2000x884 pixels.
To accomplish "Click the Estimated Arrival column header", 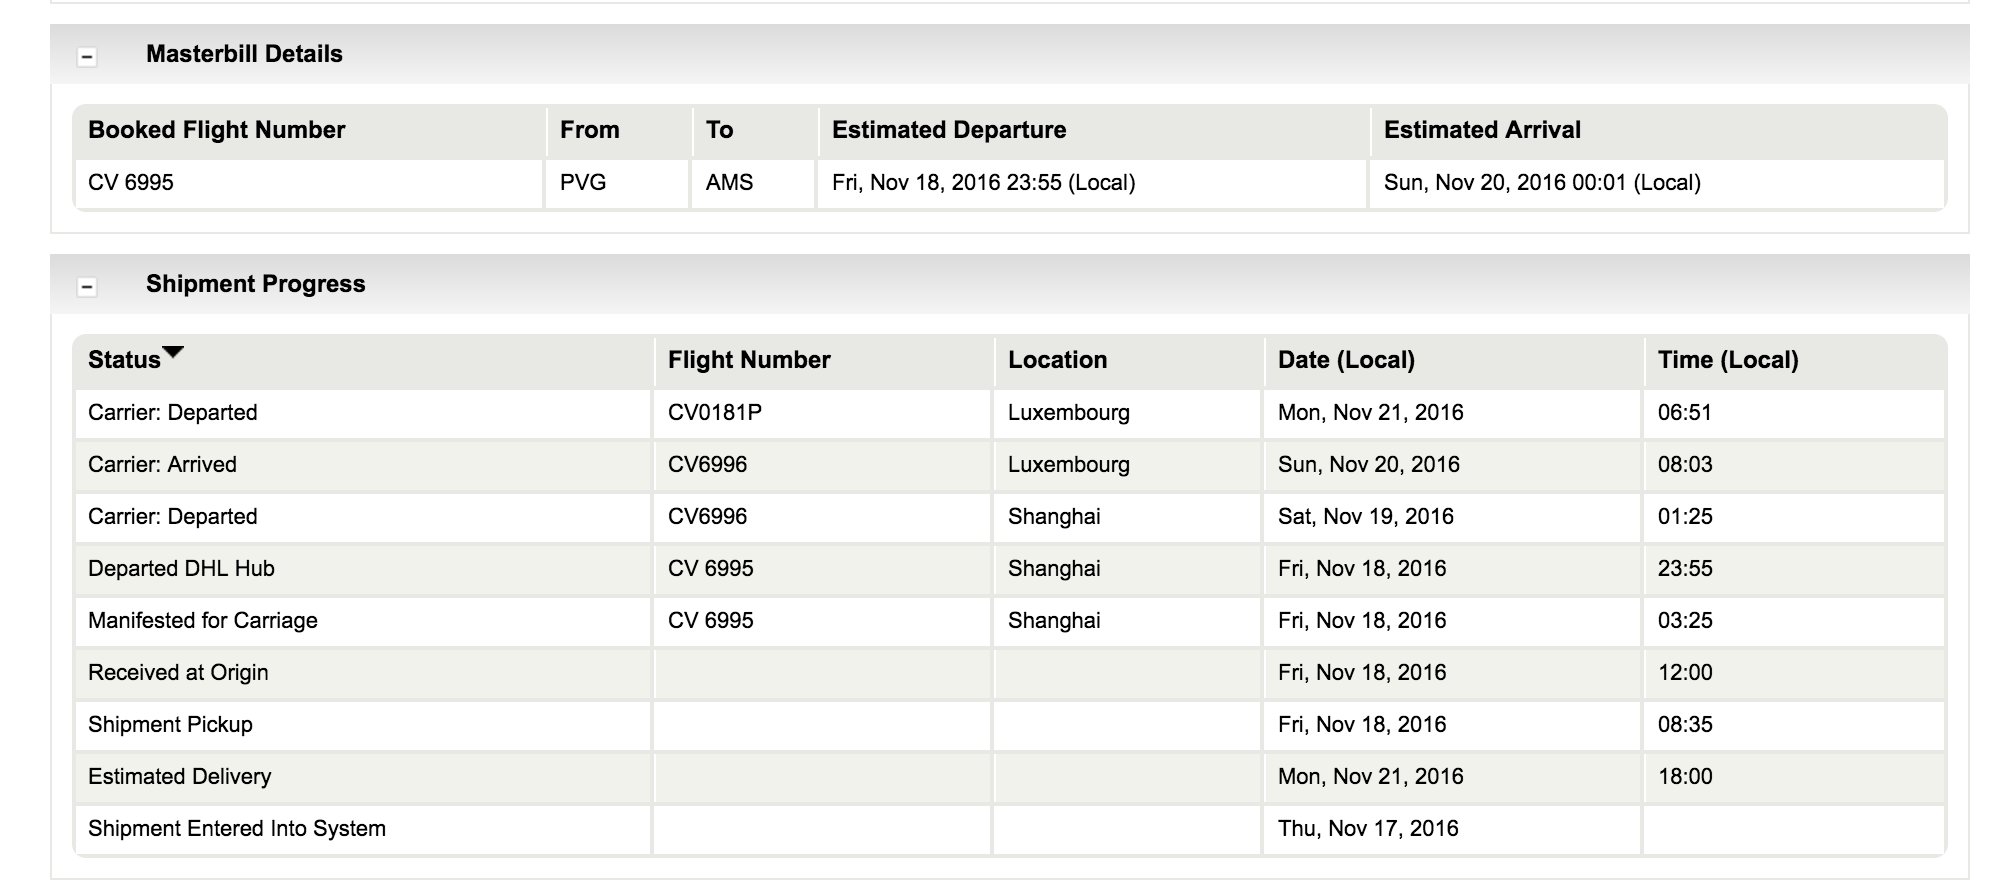I will click(1482, 130).
